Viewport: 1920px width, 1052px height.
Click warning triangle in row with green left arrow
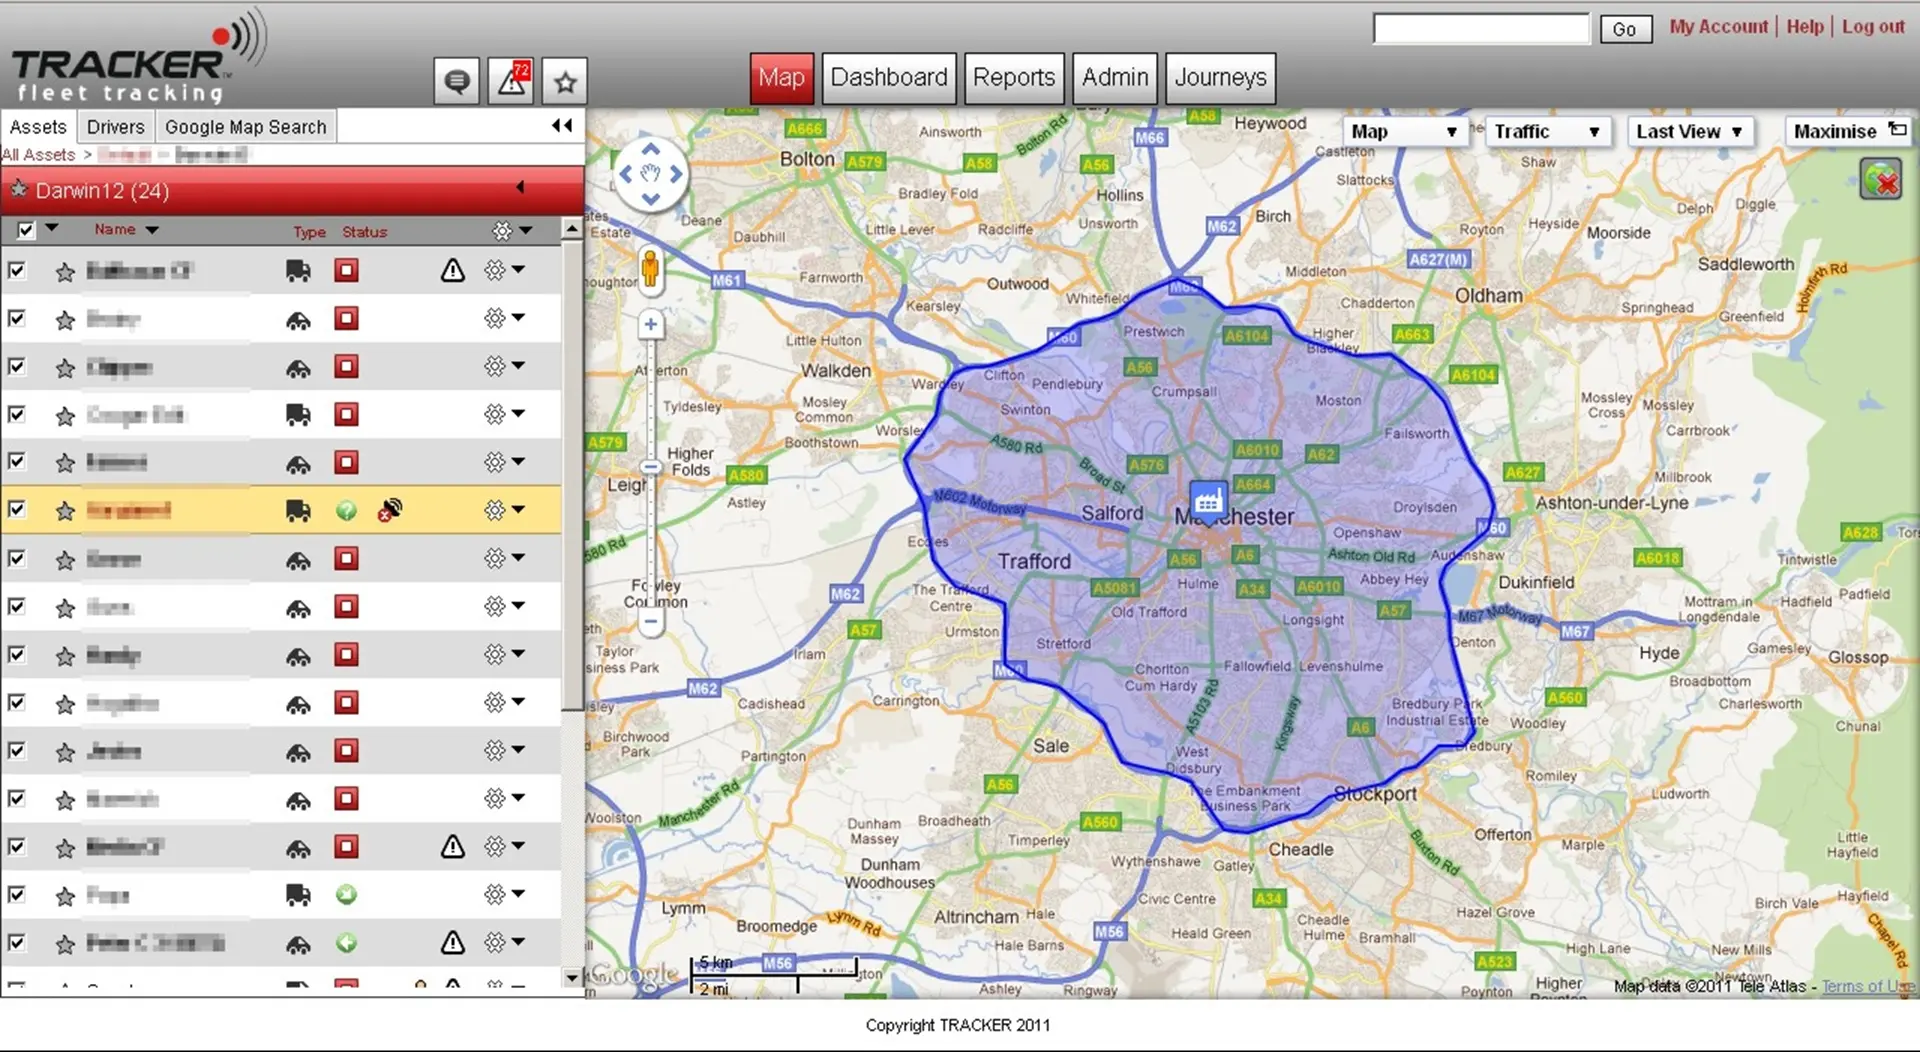click(453, 942)
